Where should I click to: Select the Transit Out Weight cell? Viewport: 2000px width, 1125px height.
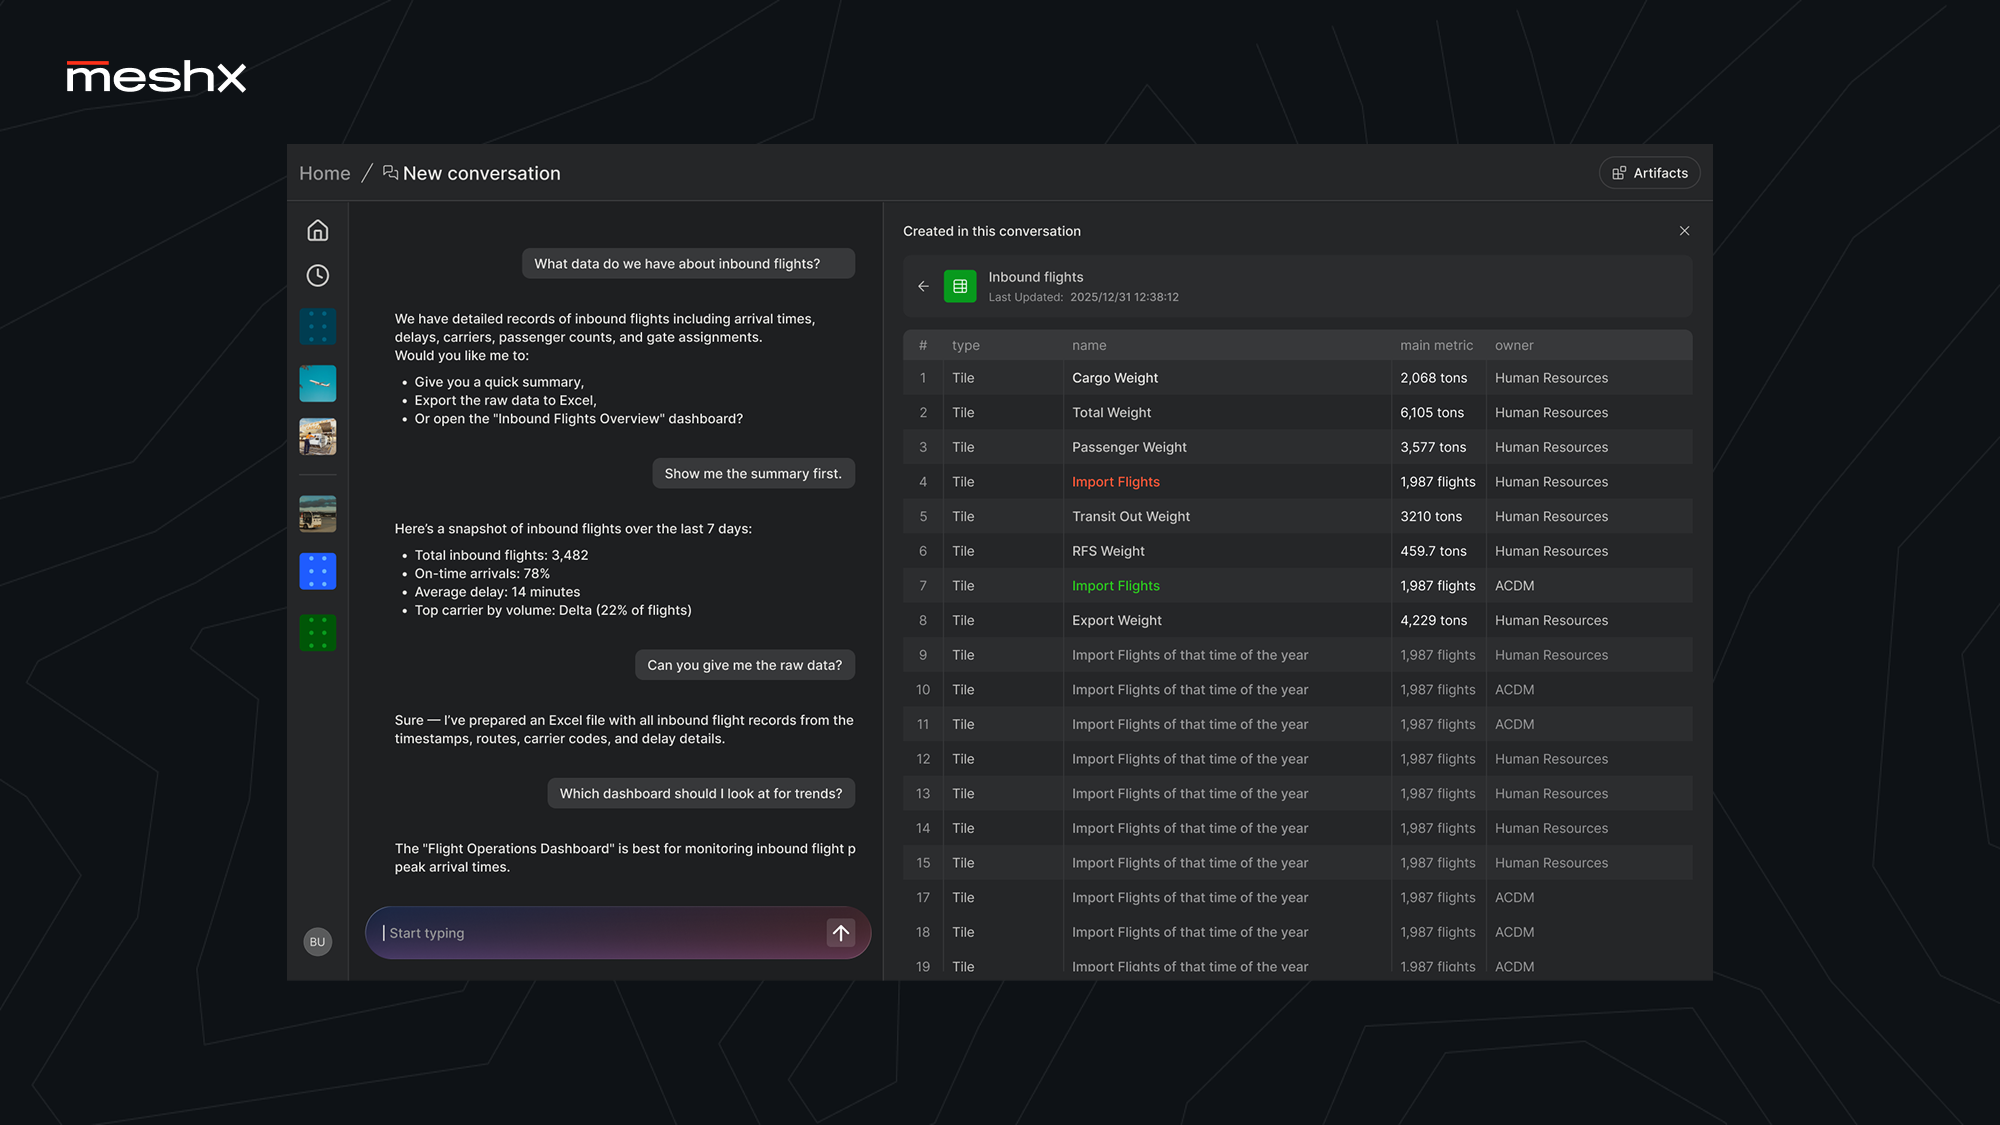coord(1131,517)
